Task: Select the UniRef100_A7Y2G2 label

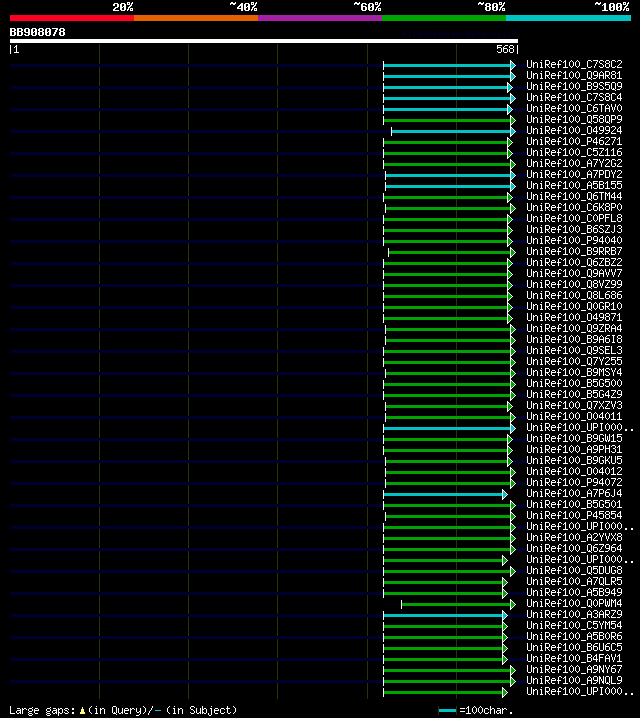Action: pyautogui.click(x=574, y=163)
